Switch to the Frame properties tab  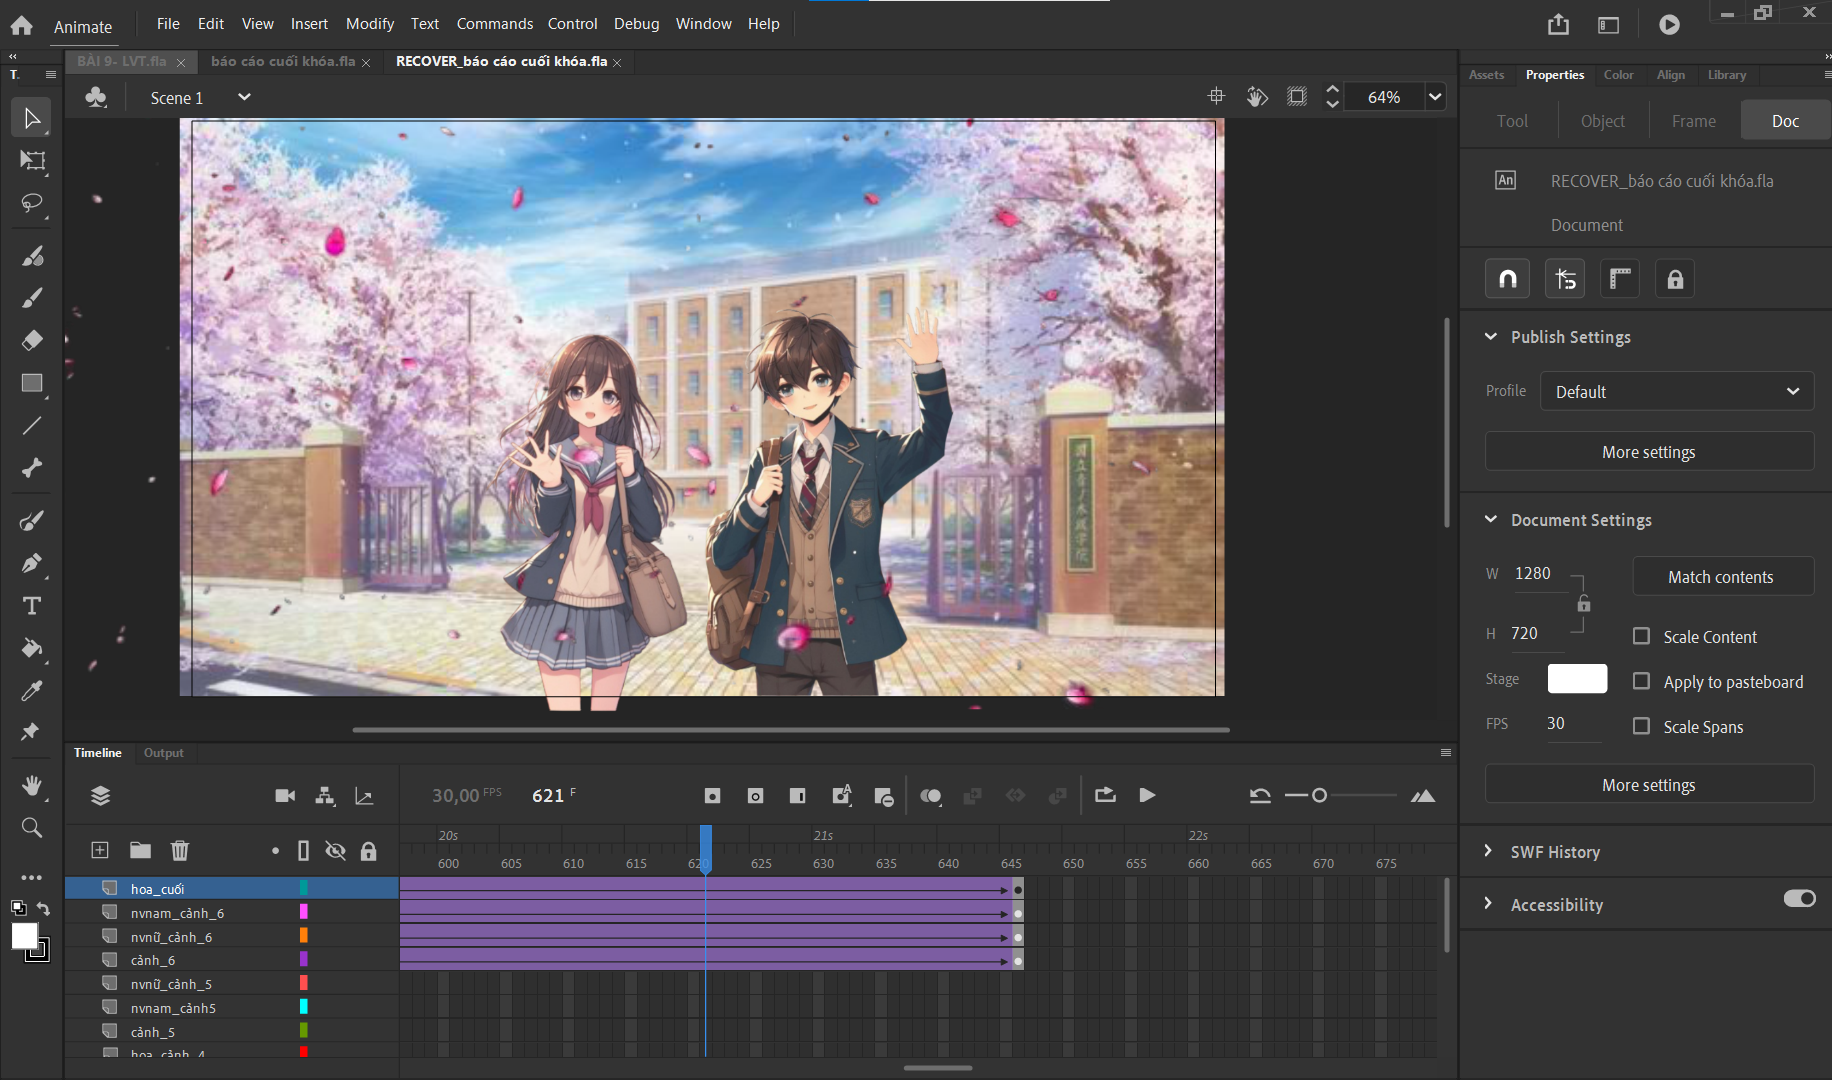pos(1693,121)
